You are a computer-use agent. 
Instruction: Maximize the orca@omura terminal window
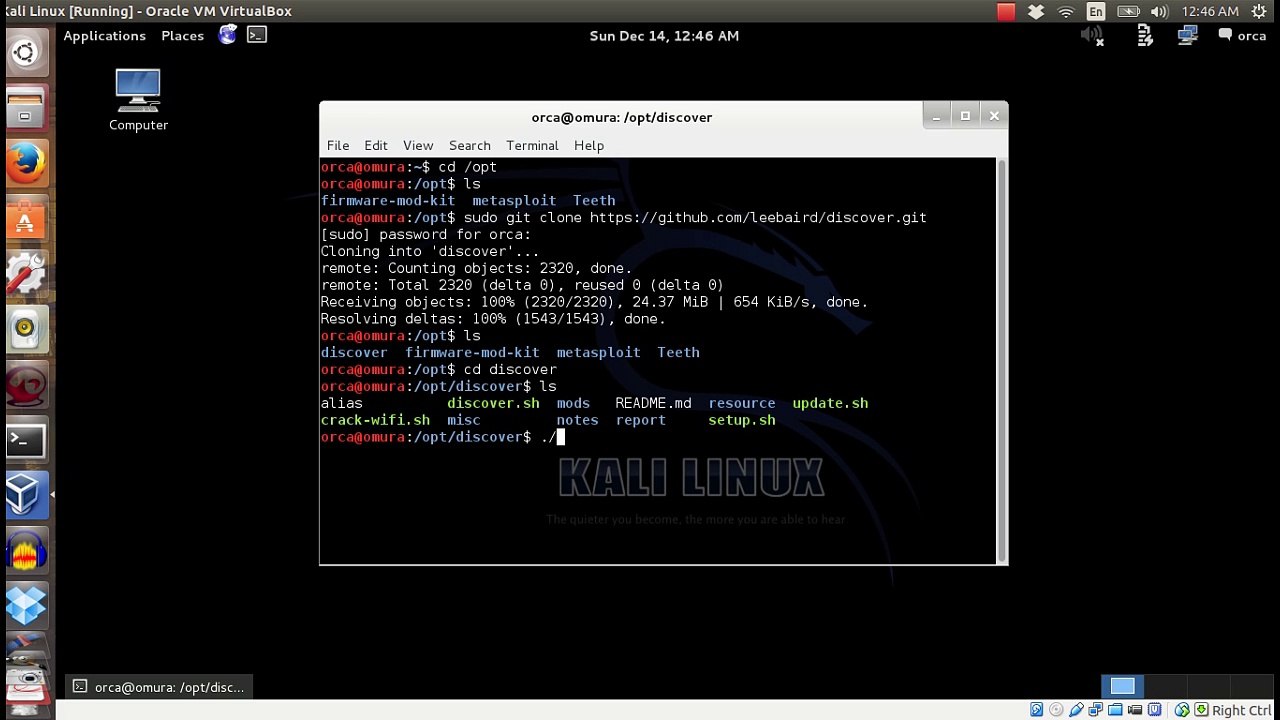tap(965, 116)
